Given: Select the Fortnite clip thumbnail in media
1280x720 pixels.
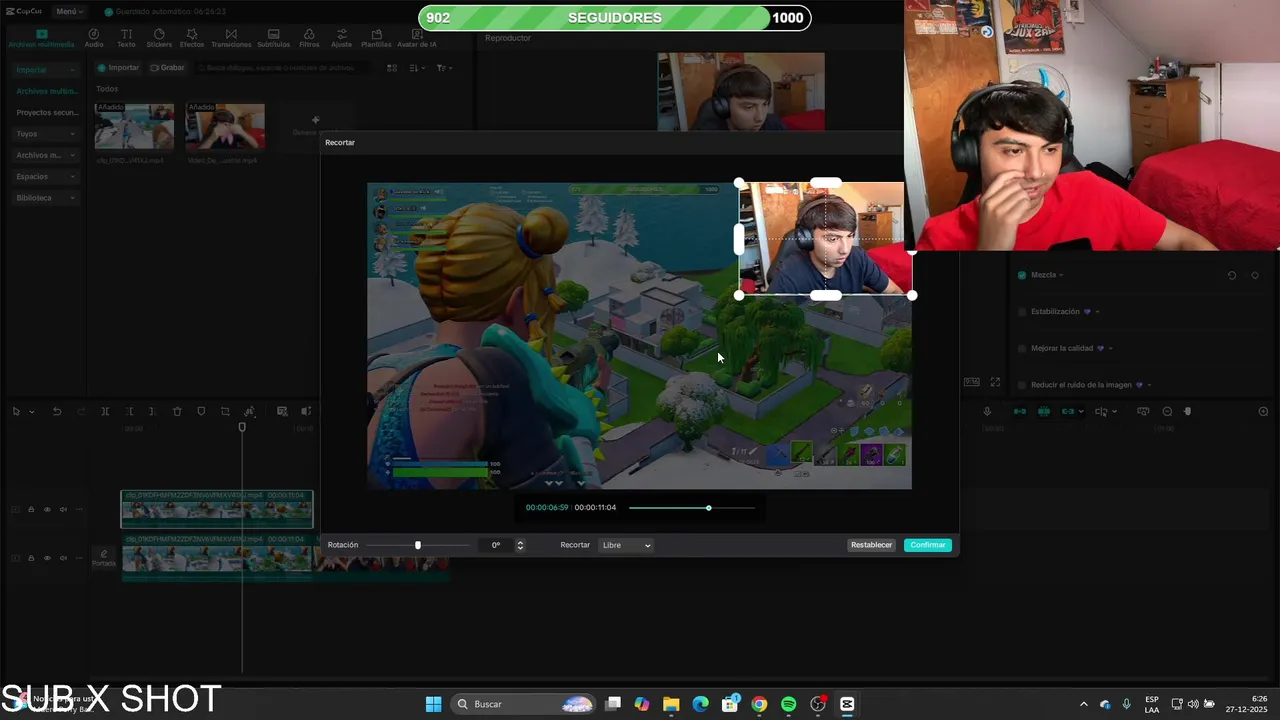Looking at the screenshot, I should 134,126.
